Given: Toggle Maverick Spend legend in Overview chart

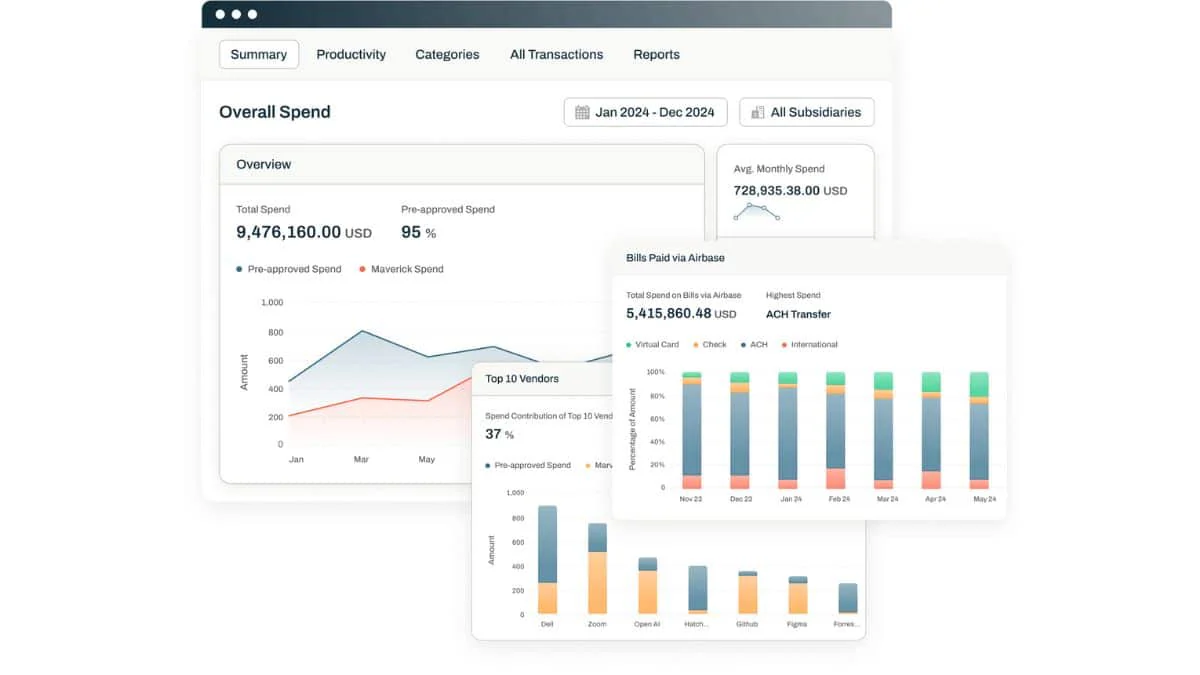Looking at the screenshot, I should click(401, 269).
